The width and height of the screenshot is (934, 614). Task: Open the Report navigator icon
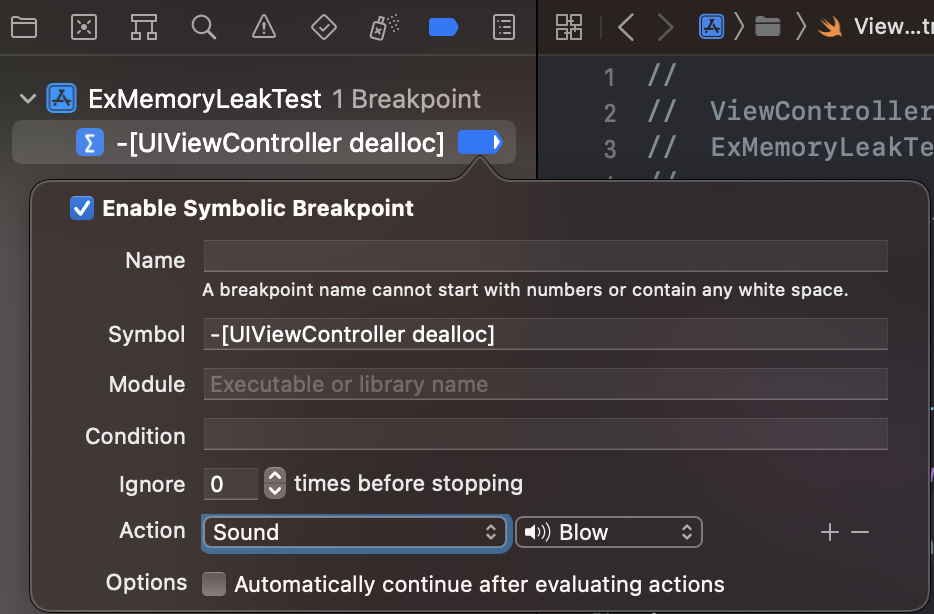click(504, 27)
